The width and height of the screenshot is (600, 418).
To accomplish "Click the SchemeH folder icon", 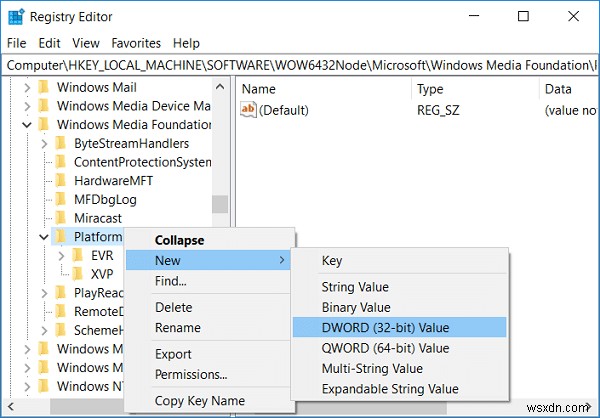I will (60, 330).
